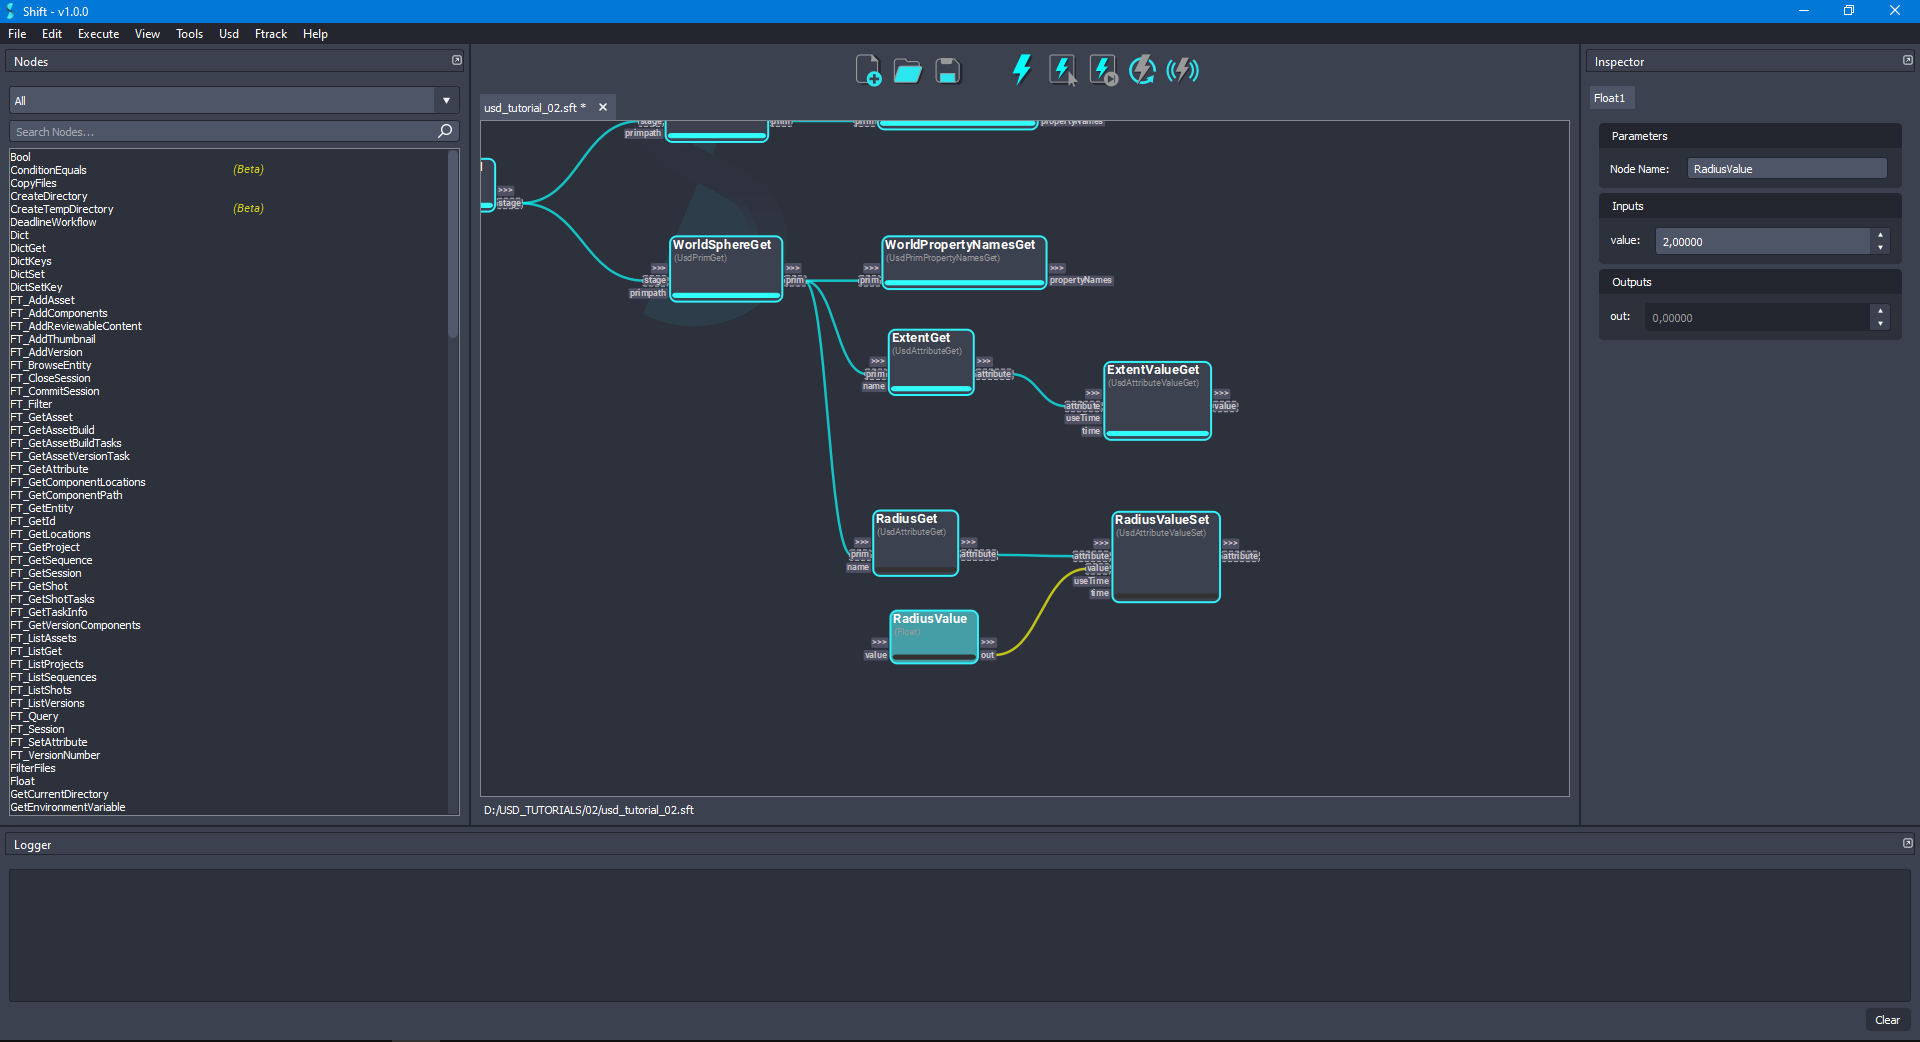Open the node category filter dropdown
Screen dimensions: 1920x1042
click(x=445, y=100)
